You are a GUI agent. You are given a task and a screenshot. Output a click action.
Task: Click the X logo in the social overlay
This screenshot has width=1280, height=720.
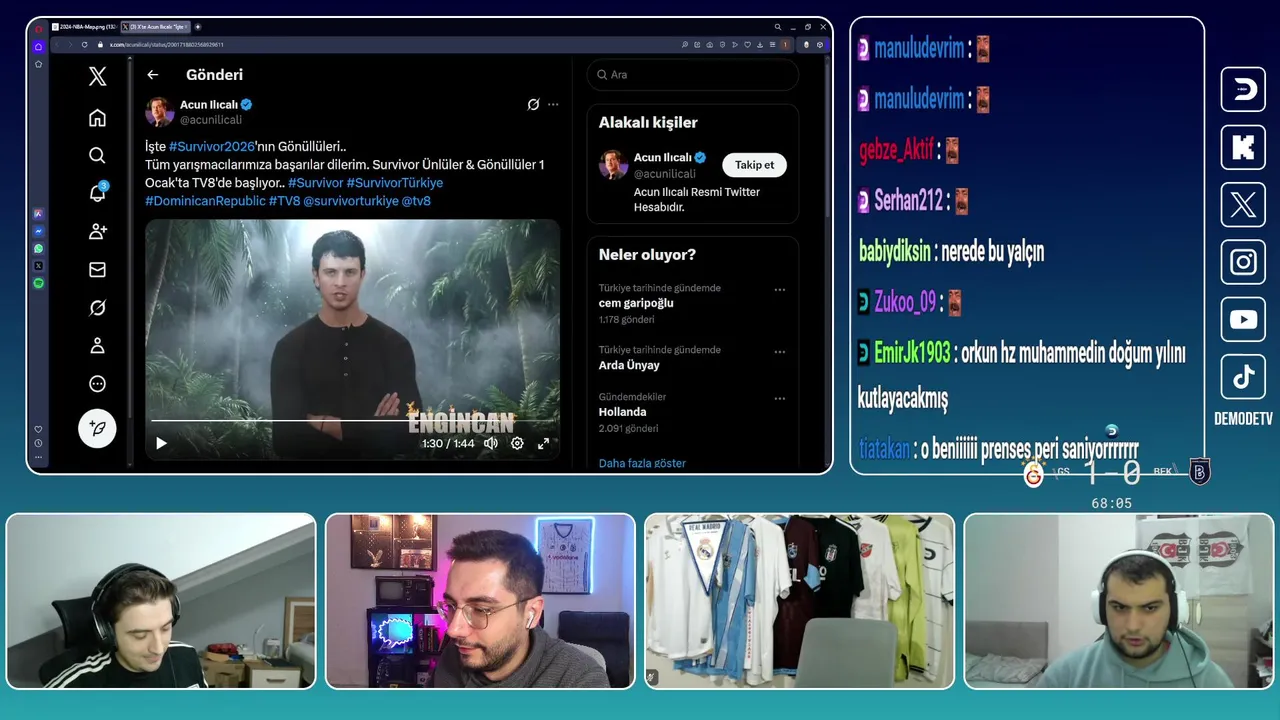(x=1243, y=205)
